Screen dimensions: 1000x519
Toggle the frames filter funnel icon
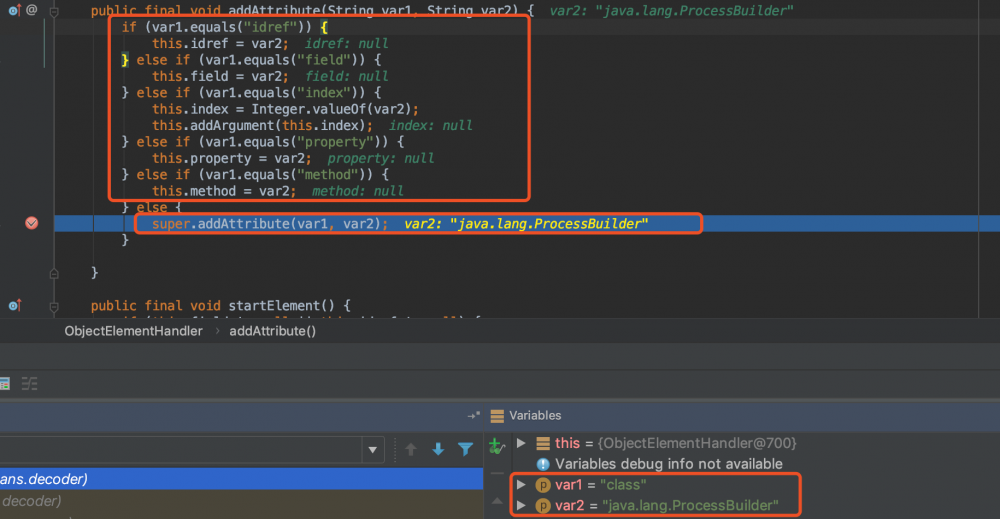[x=466, y=450]
